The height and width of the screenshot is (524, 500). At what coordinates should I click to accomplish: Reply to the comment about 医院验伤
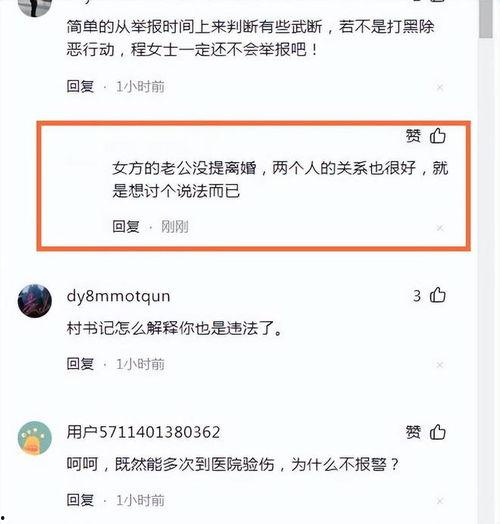[80, 500]
